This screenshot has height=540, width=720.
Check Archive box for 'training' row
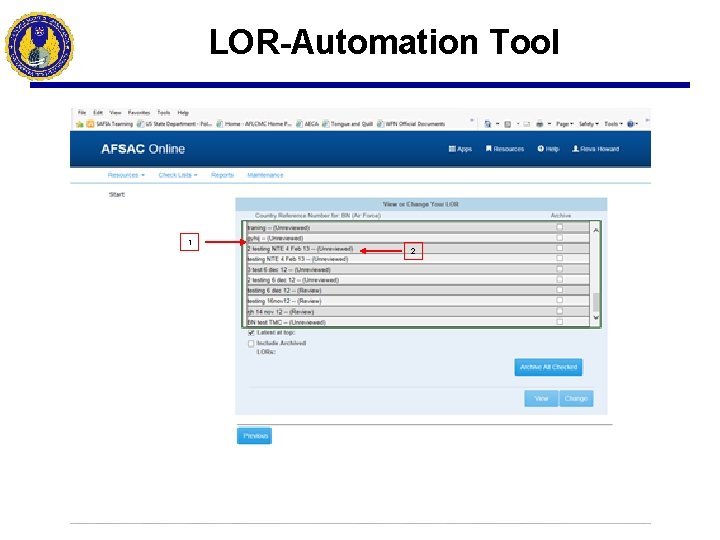click(x=559, y=227)
